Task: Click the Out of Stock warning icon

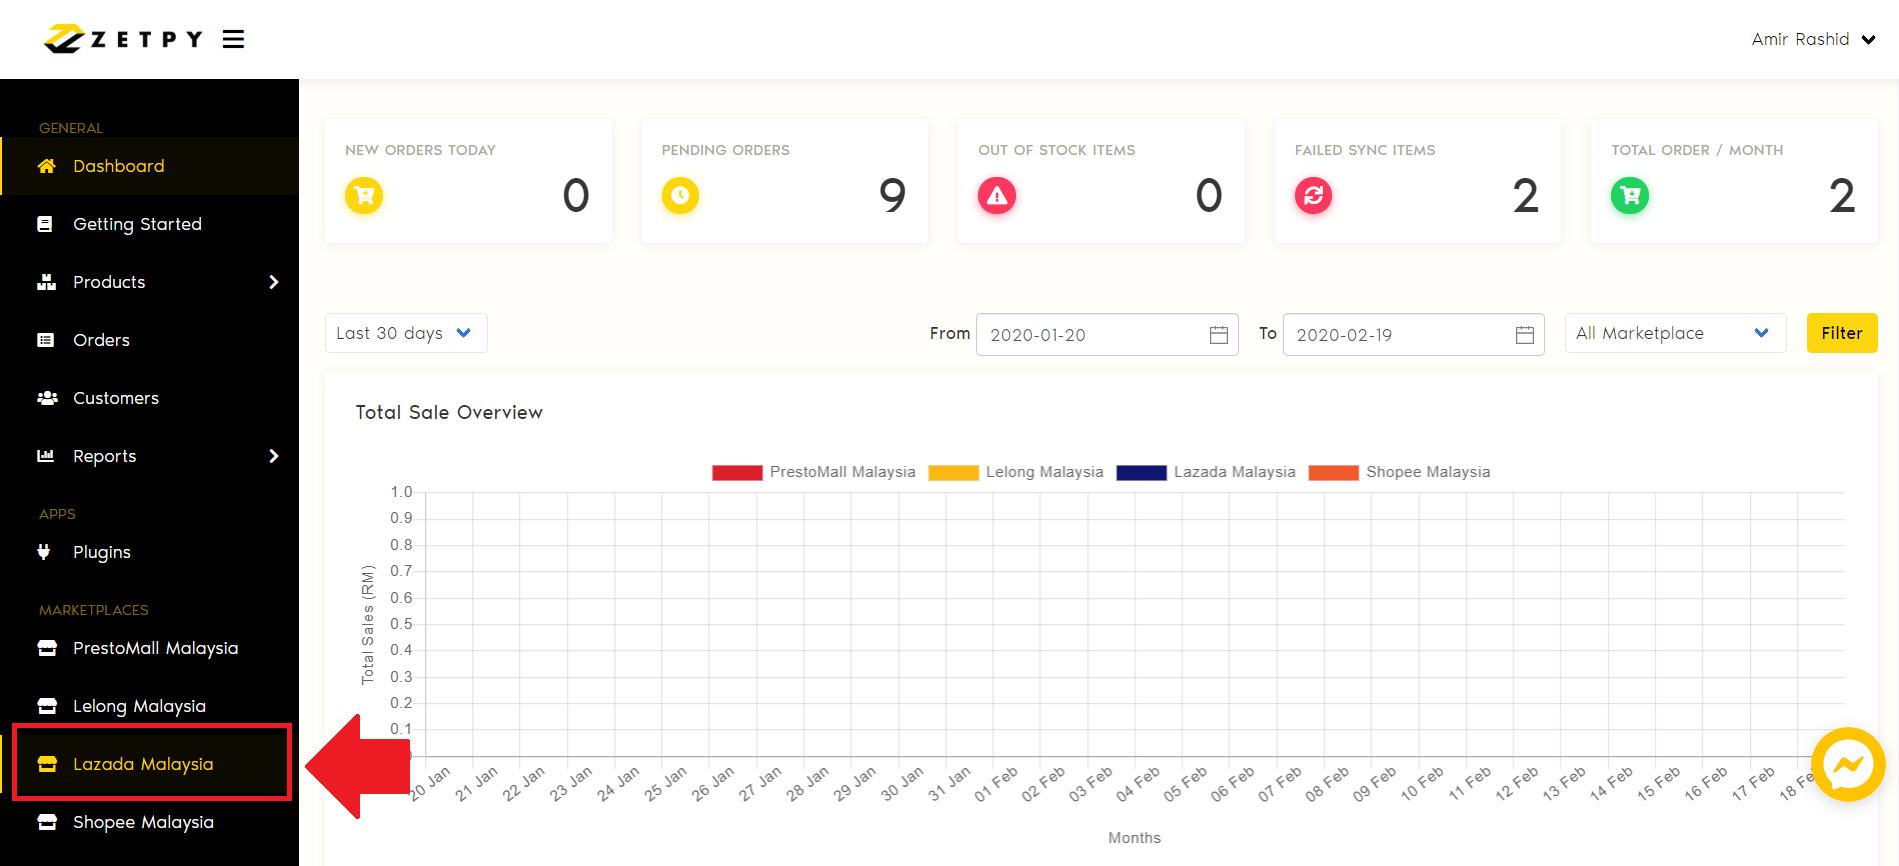Action: point(997,195)
